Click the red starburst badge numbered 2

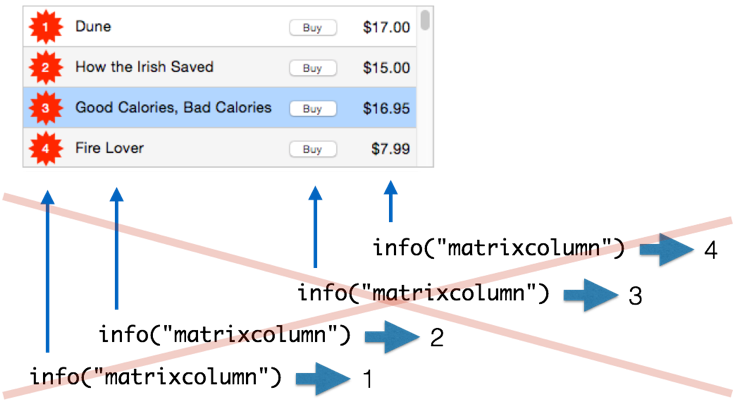pyautogui.click(x=45, y=68)
